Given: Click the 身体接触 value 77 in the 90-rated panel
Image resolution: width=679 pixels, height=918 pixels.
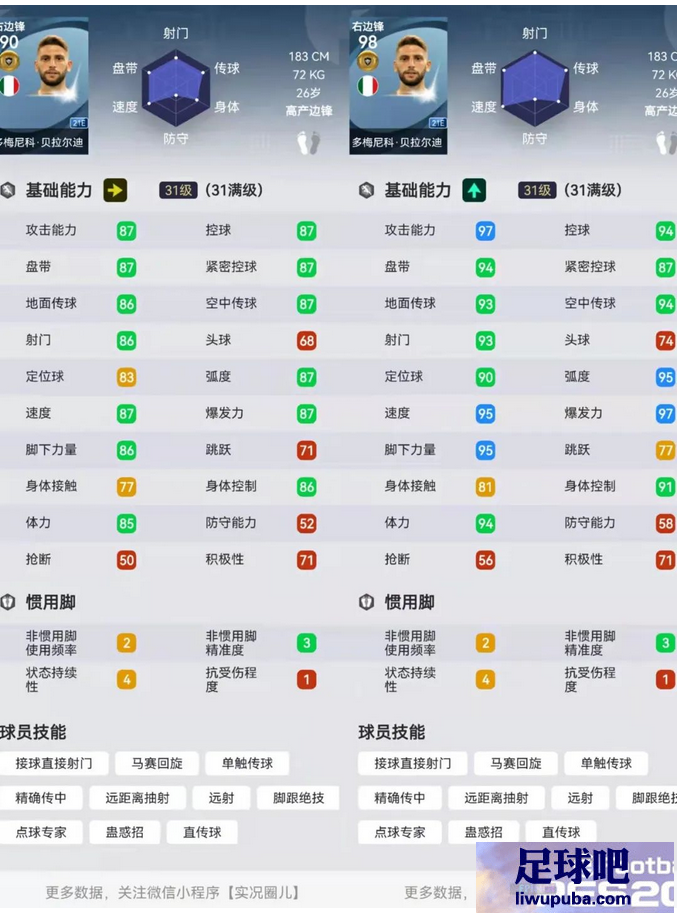Looking at the screenshot, I should pos(126,487).
